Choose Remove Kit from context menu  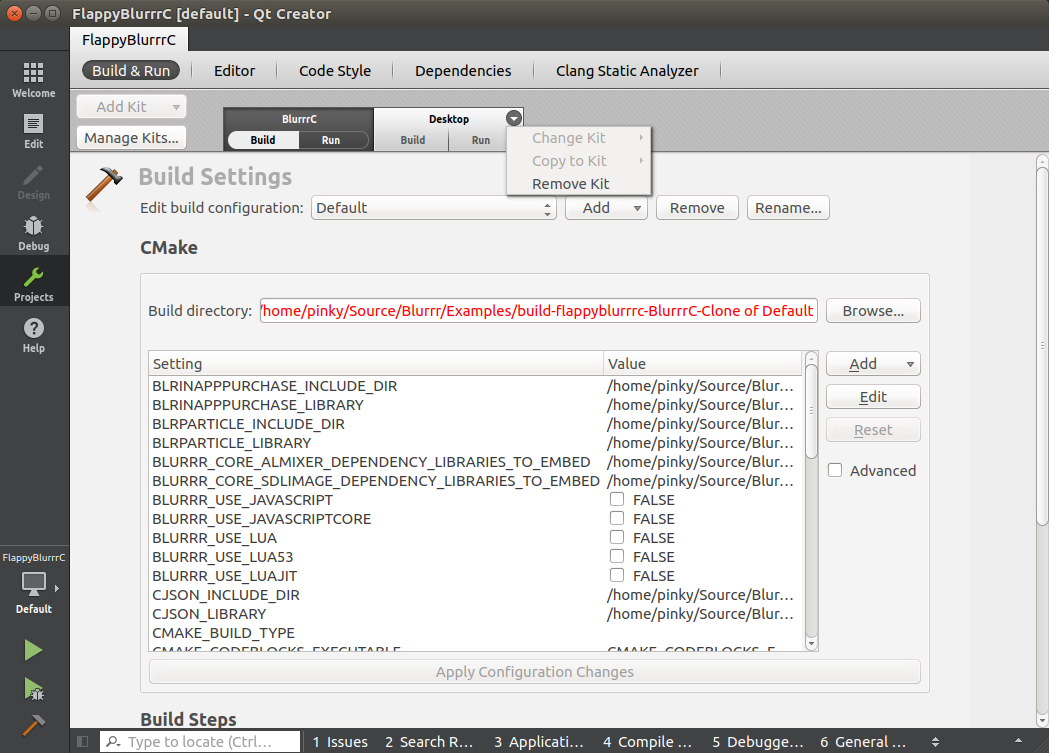(x=570, y=184)
